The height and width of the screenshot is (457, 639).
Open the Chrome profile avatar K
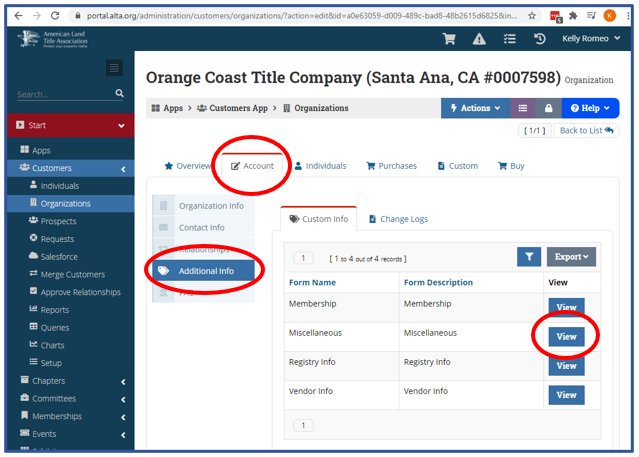[x=610, y=16]
